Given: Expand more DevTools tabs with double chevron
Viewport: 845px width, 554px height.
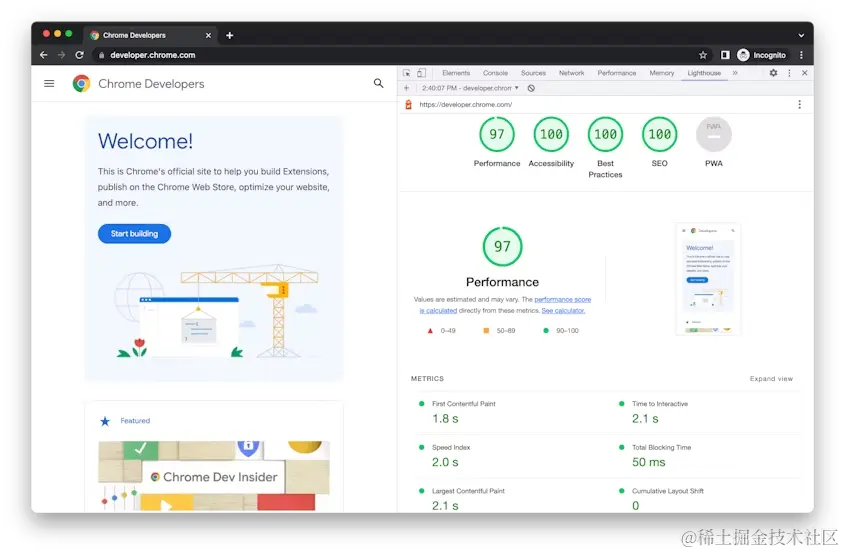Looking at the screenshot, I should [735, 73].
